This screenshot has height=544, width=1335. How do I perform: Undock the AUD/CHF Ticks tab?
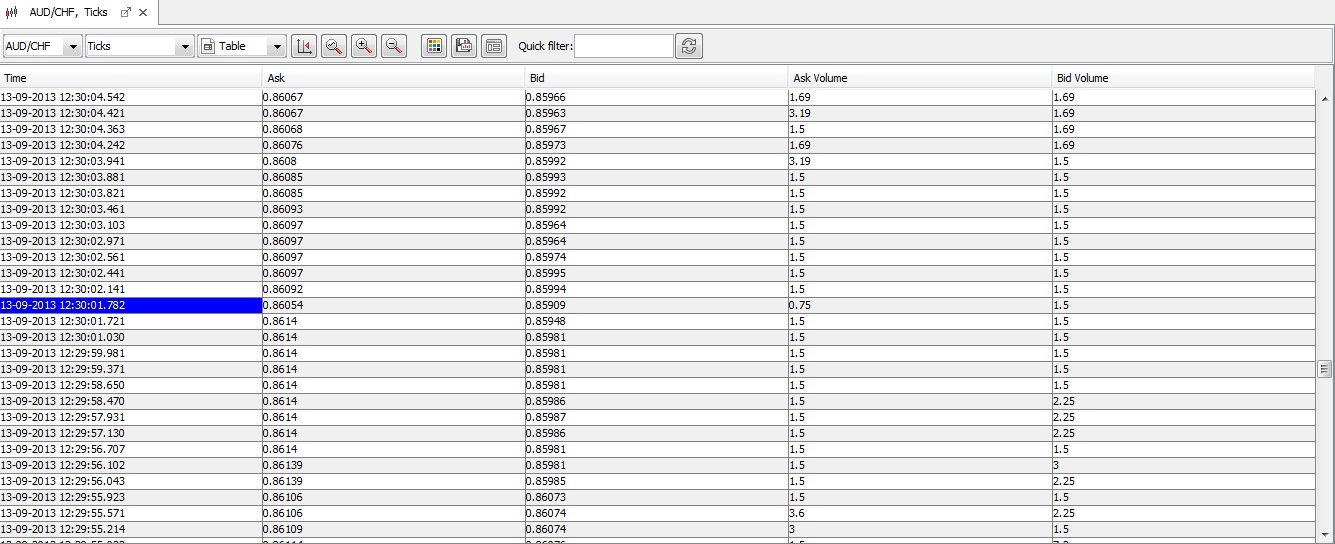pyautogui.click(x=126, y=13)
